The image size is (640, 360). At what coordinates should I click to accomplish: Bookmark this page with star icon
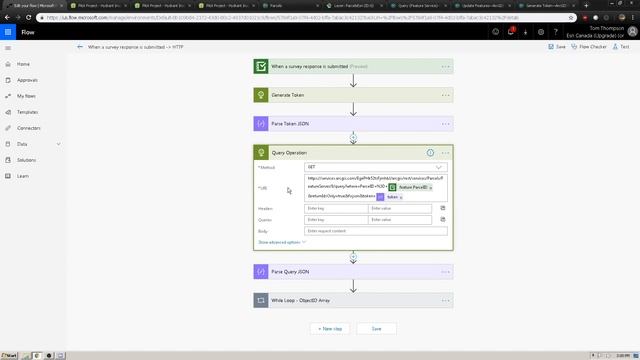point(571,18)
